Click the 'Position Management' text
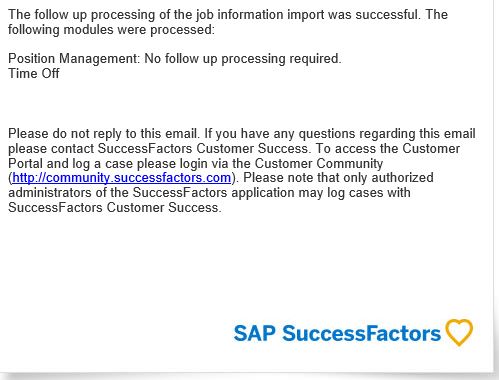 73,59
